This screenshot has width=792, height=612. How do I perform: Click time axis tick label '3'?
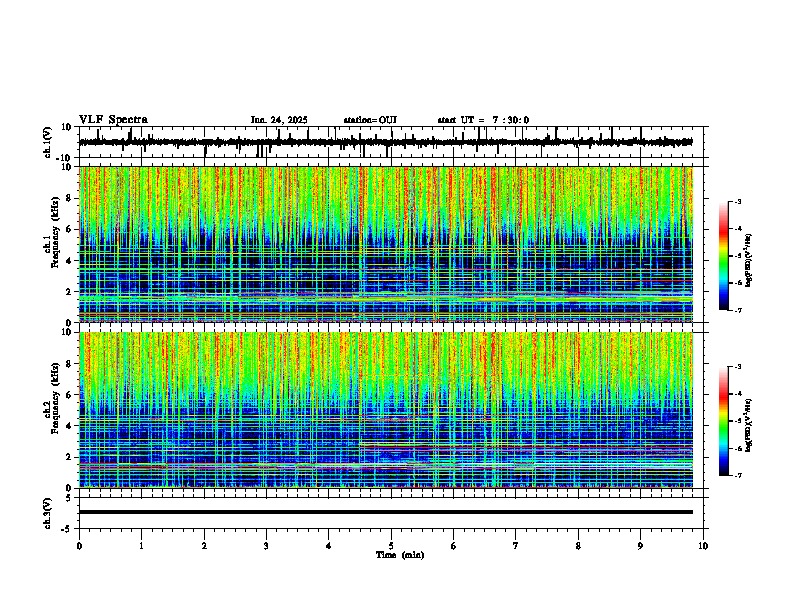point(266,546)
